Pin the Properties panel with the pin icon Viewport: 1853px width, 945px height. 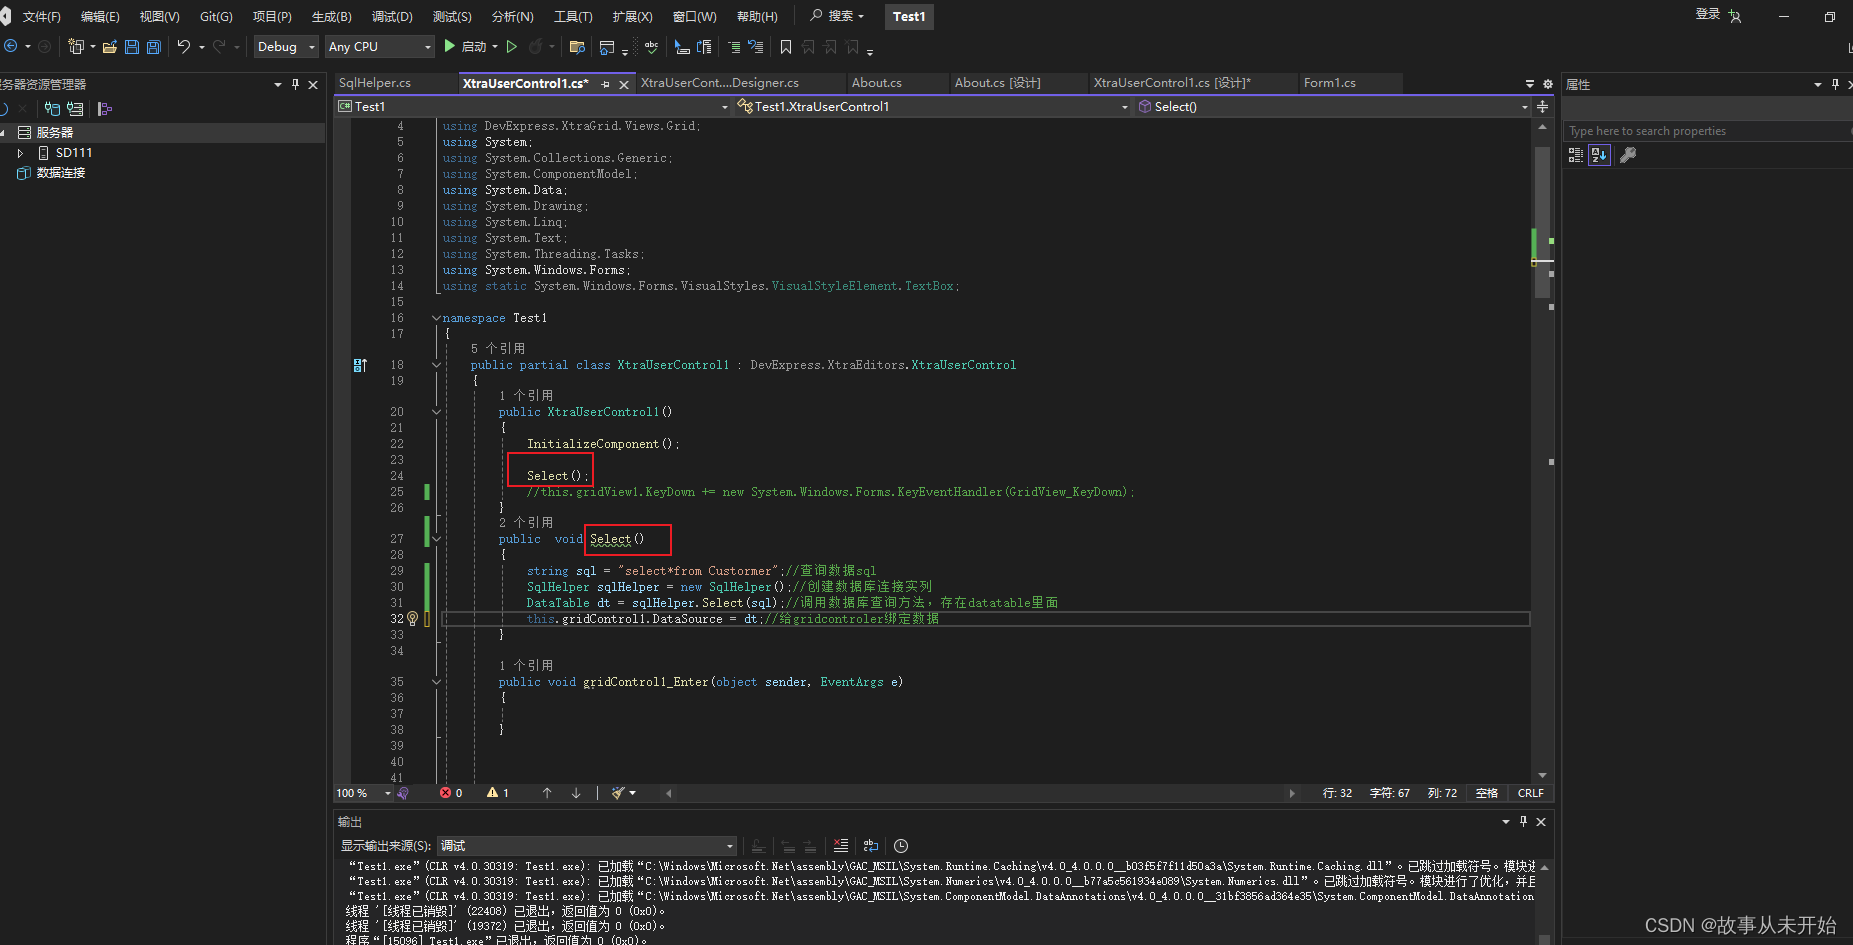[1836, 84]
